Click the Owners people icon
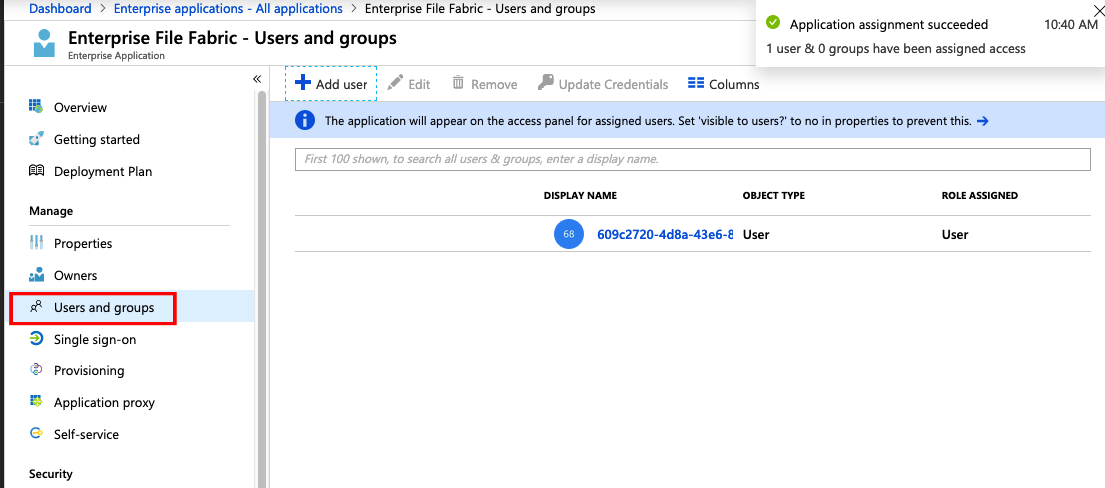 point(36,275)
